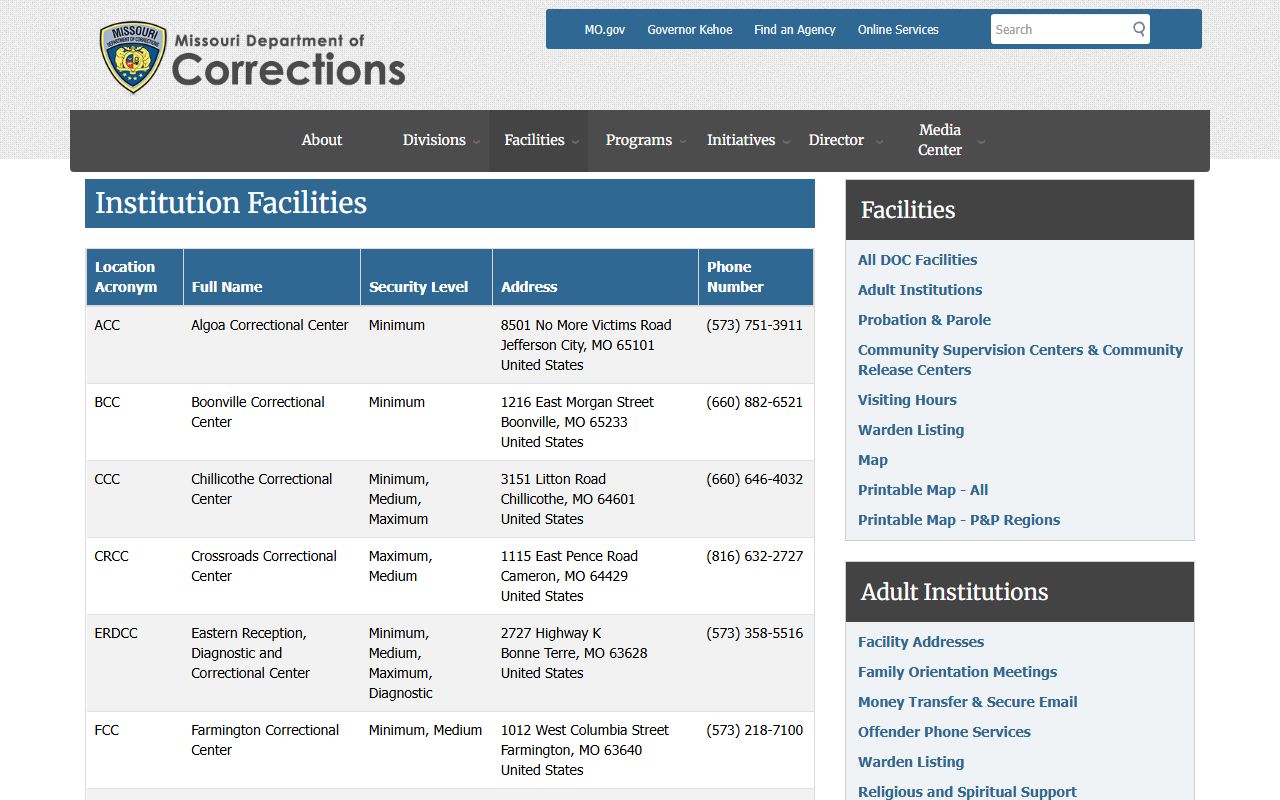This screenshot has height=800, width=1280.
Task: Open Printable Map - All link
Action: (x=923, y=490)
